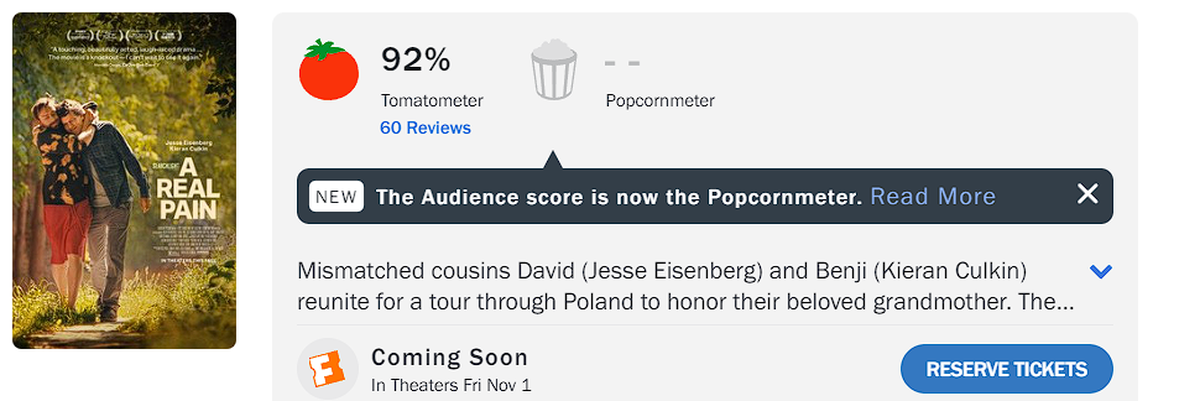
Task: Click the banner's pointer arrow under Popcornmeter
Action: tap(553, 160)
